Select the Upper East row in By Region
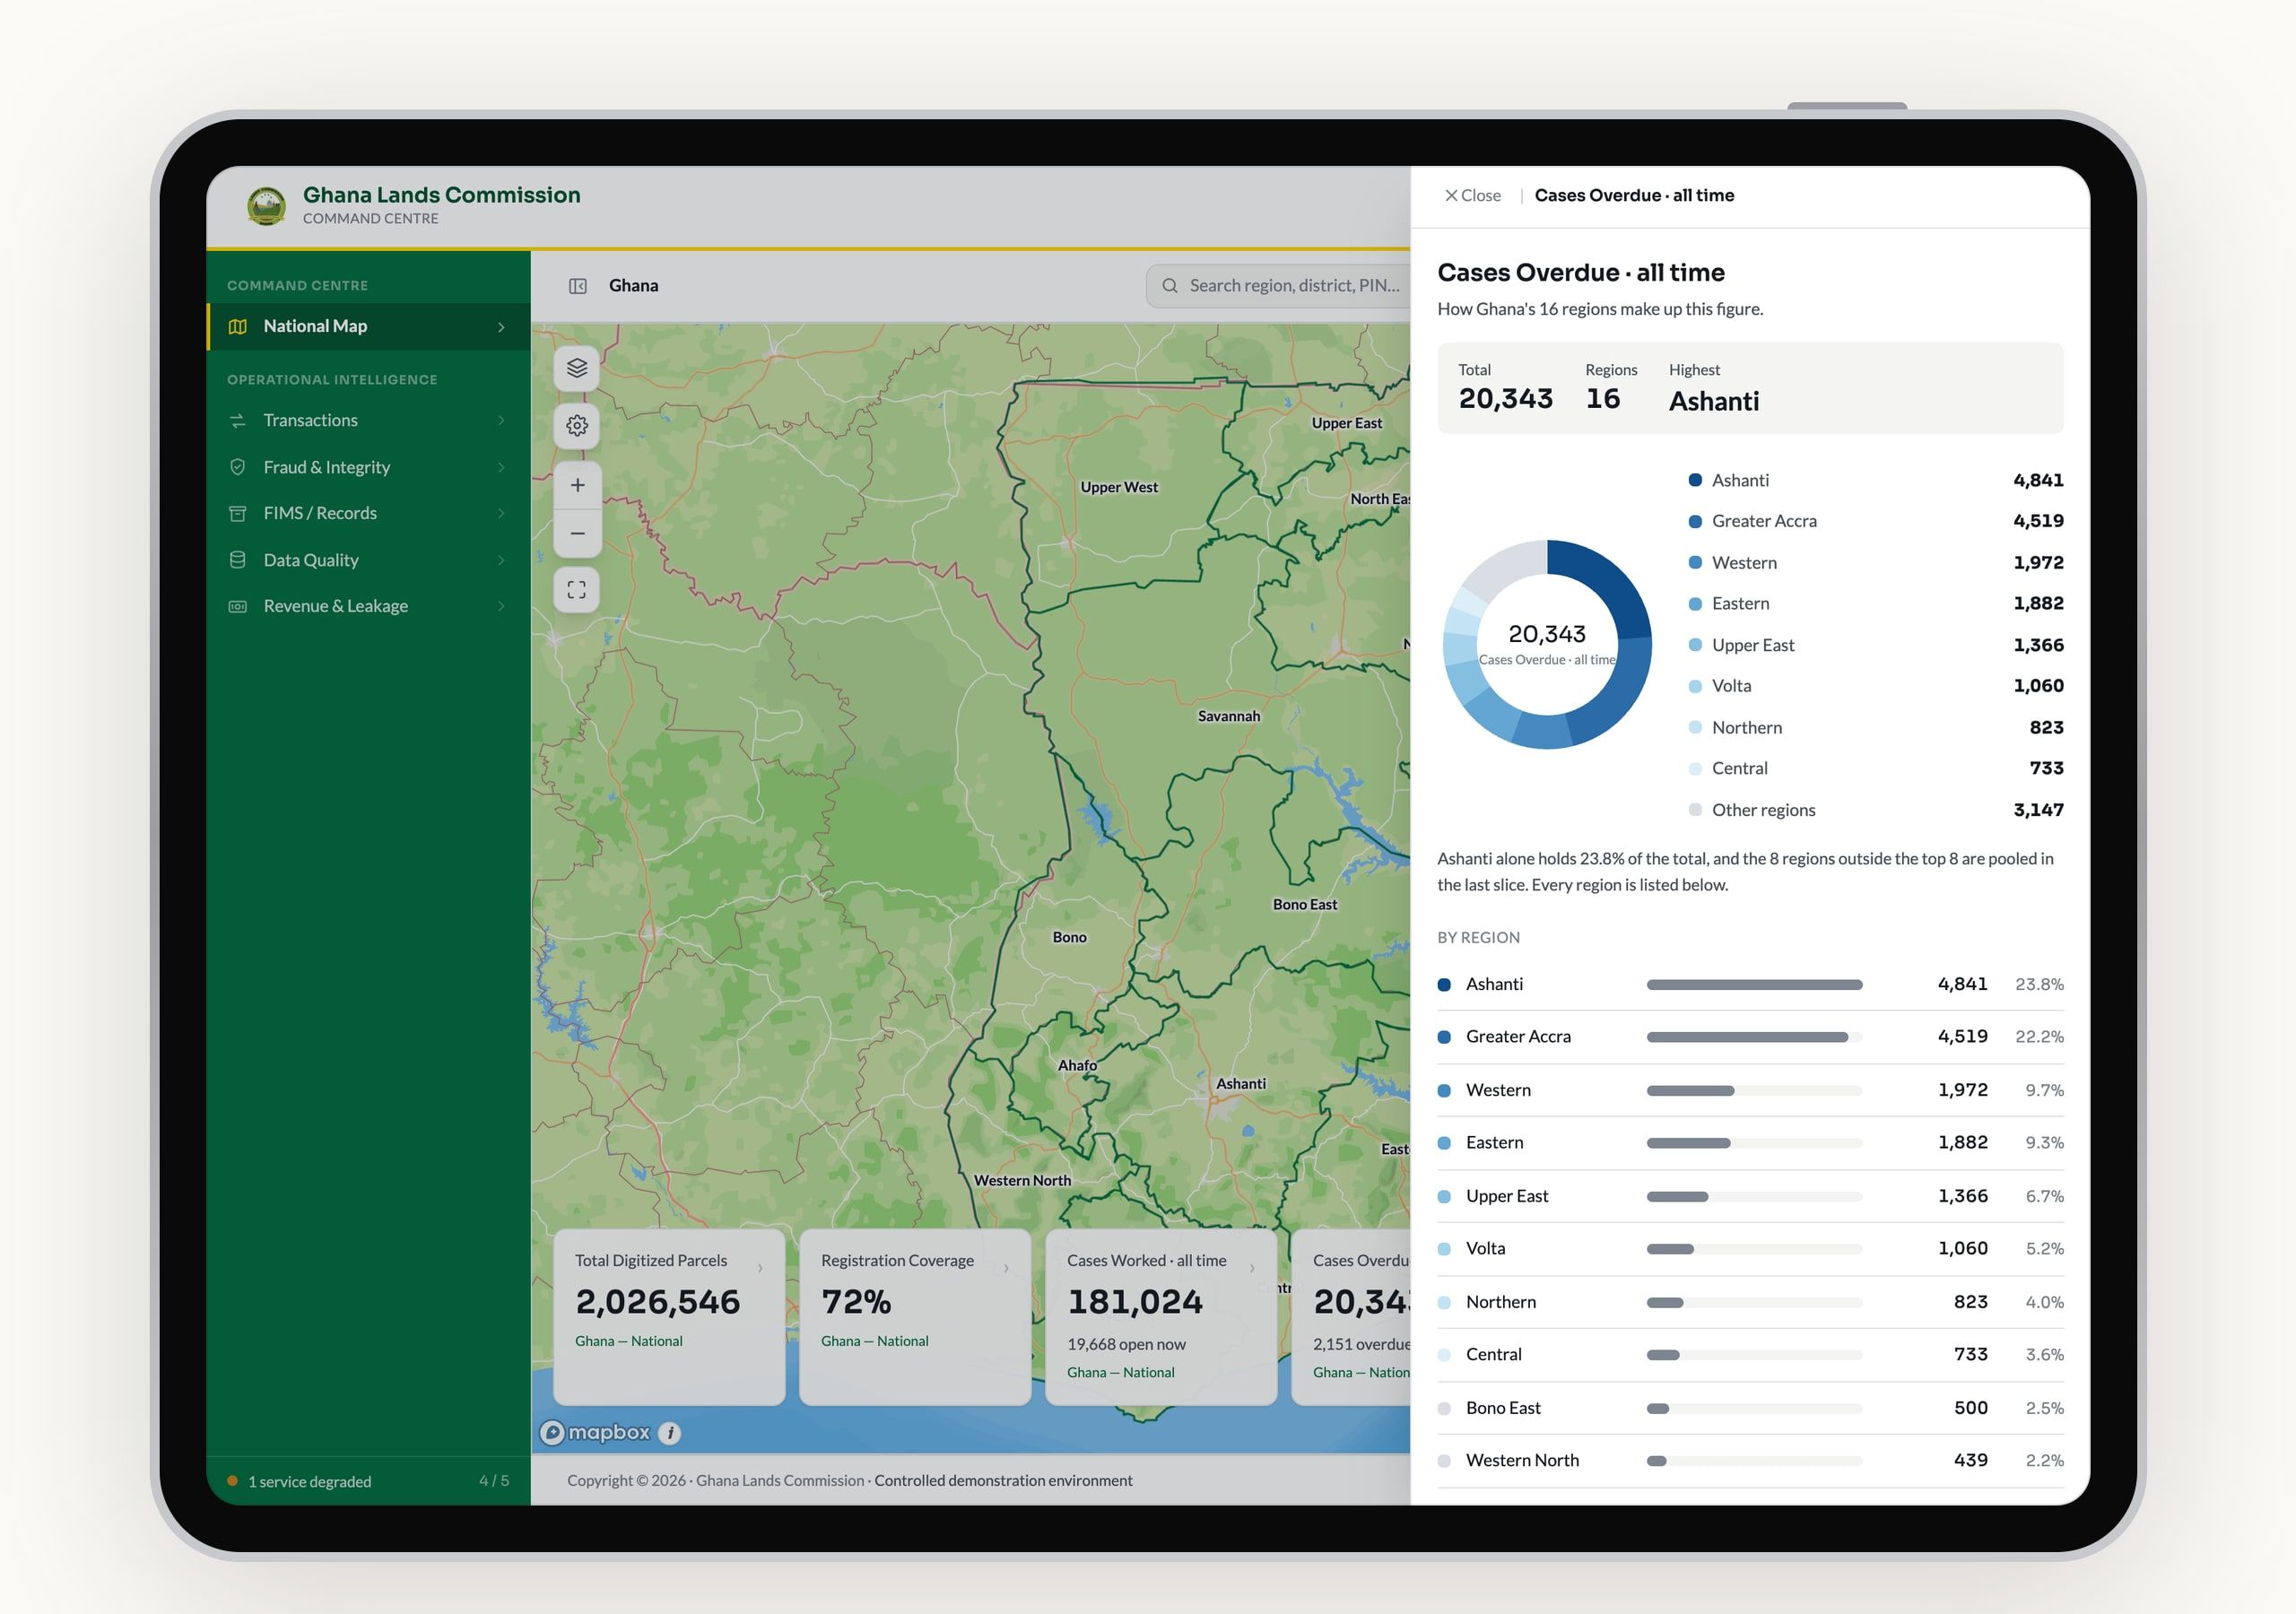 tap(1750, 1196)
